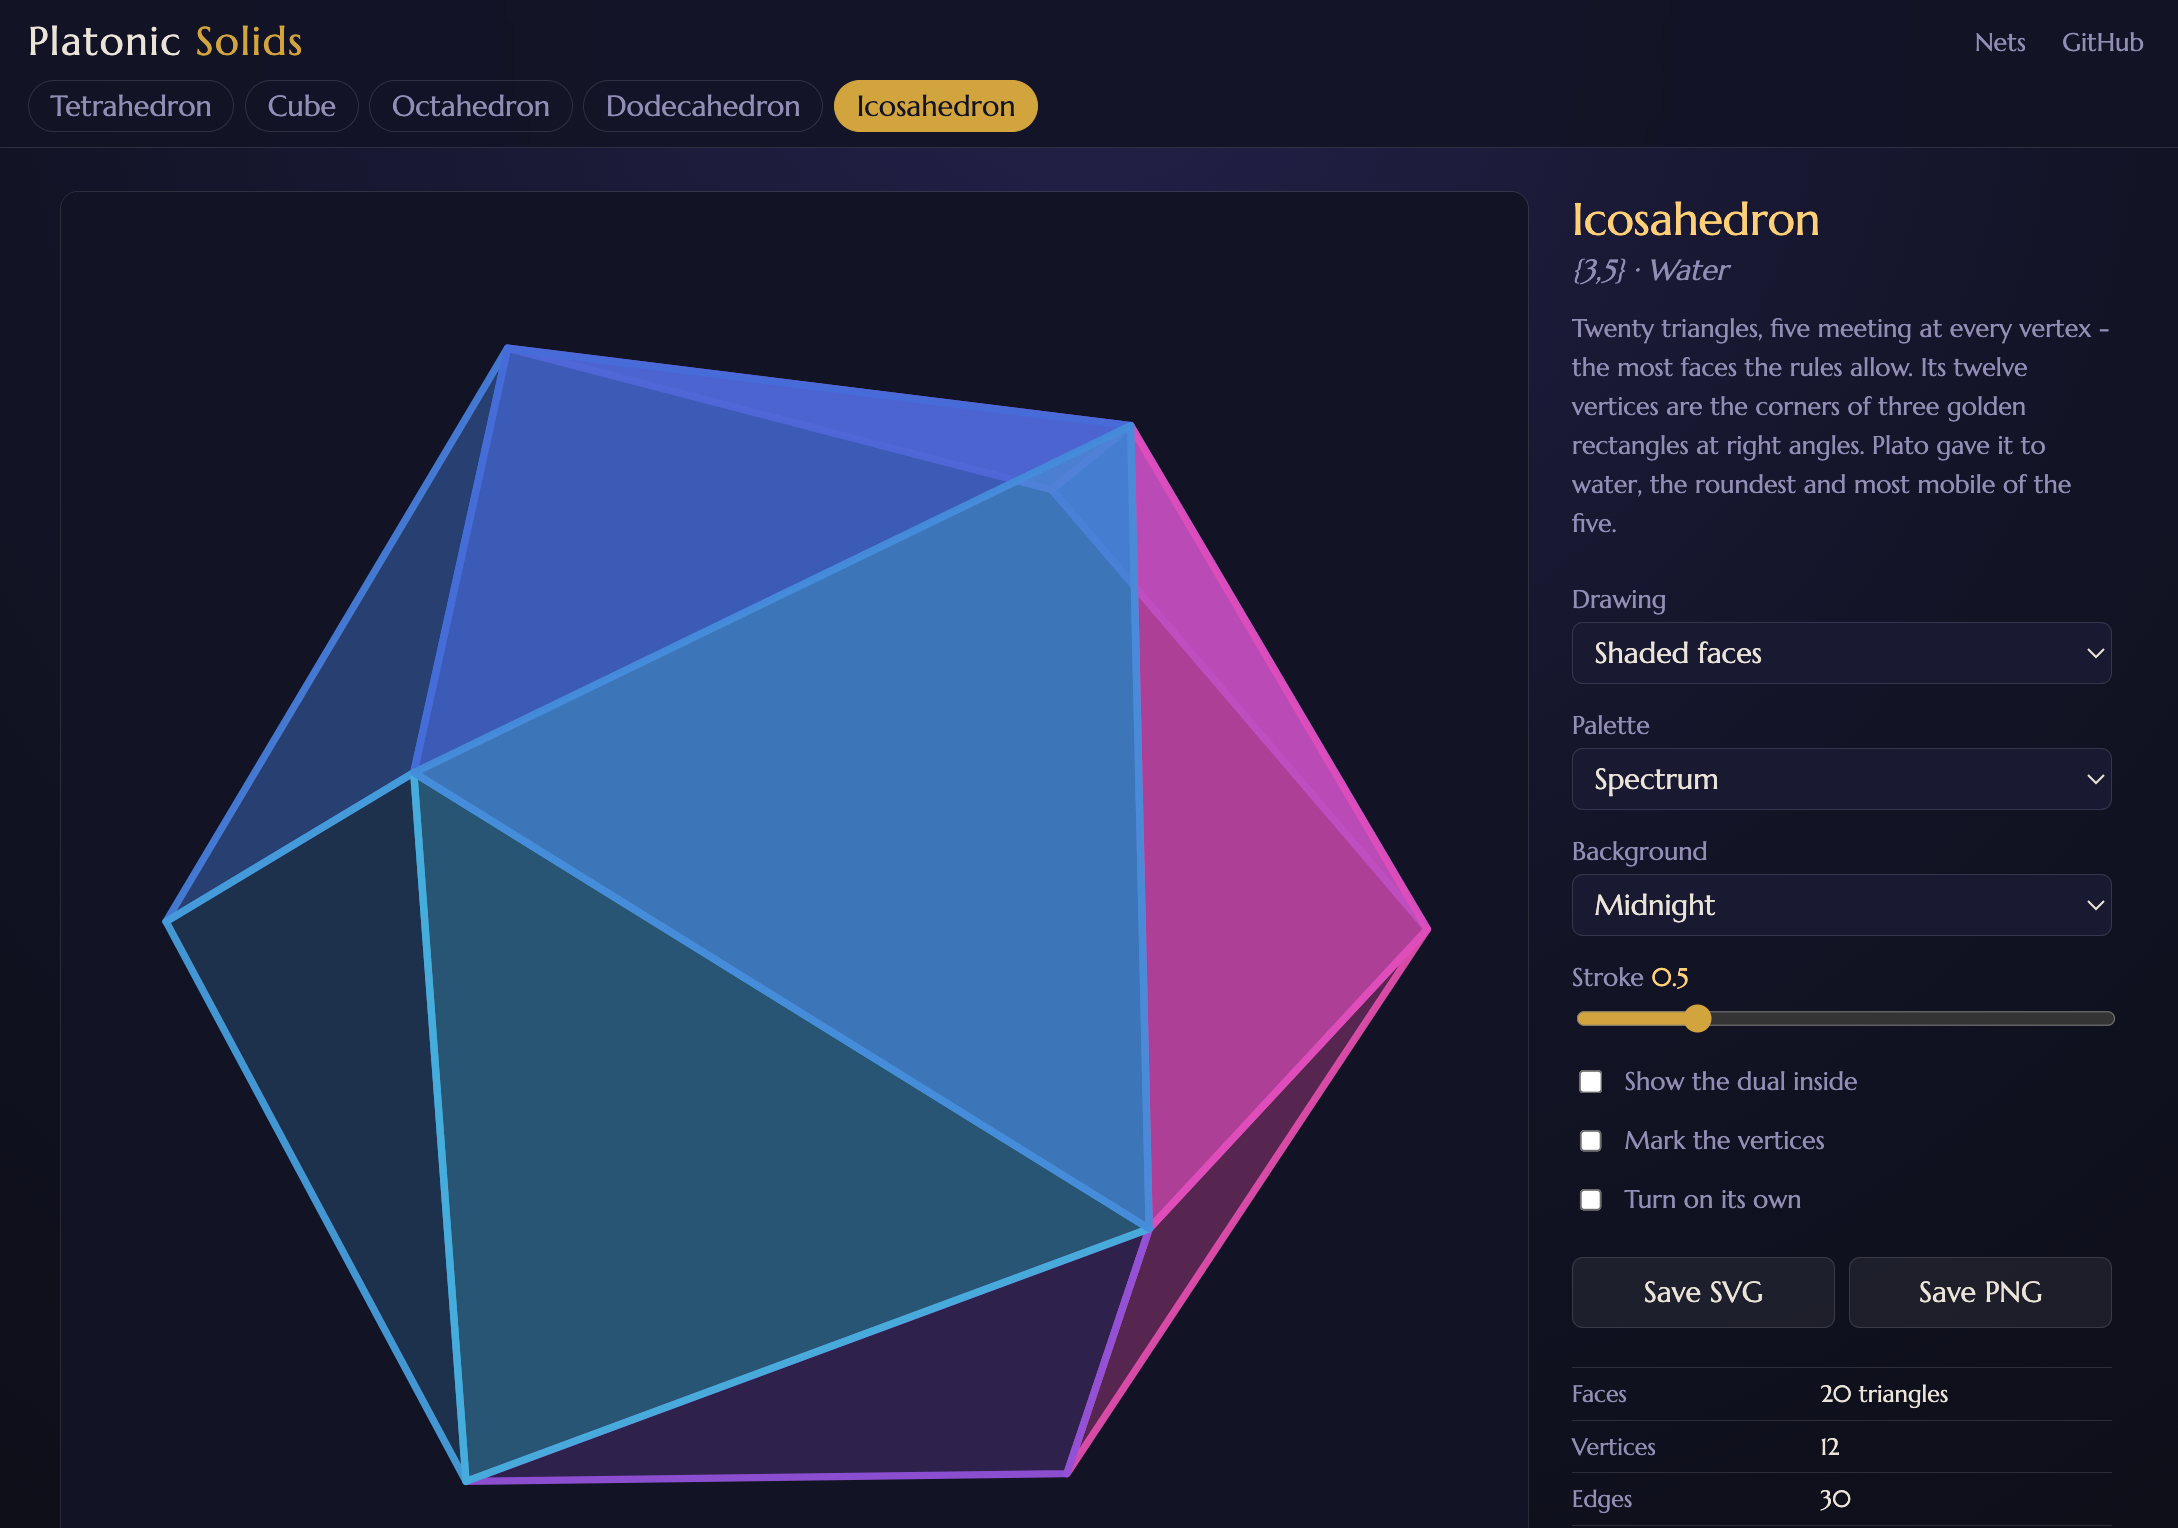Open the Nets link
Screen dimensions: 2178x1528
click(x=1999, y=42)
